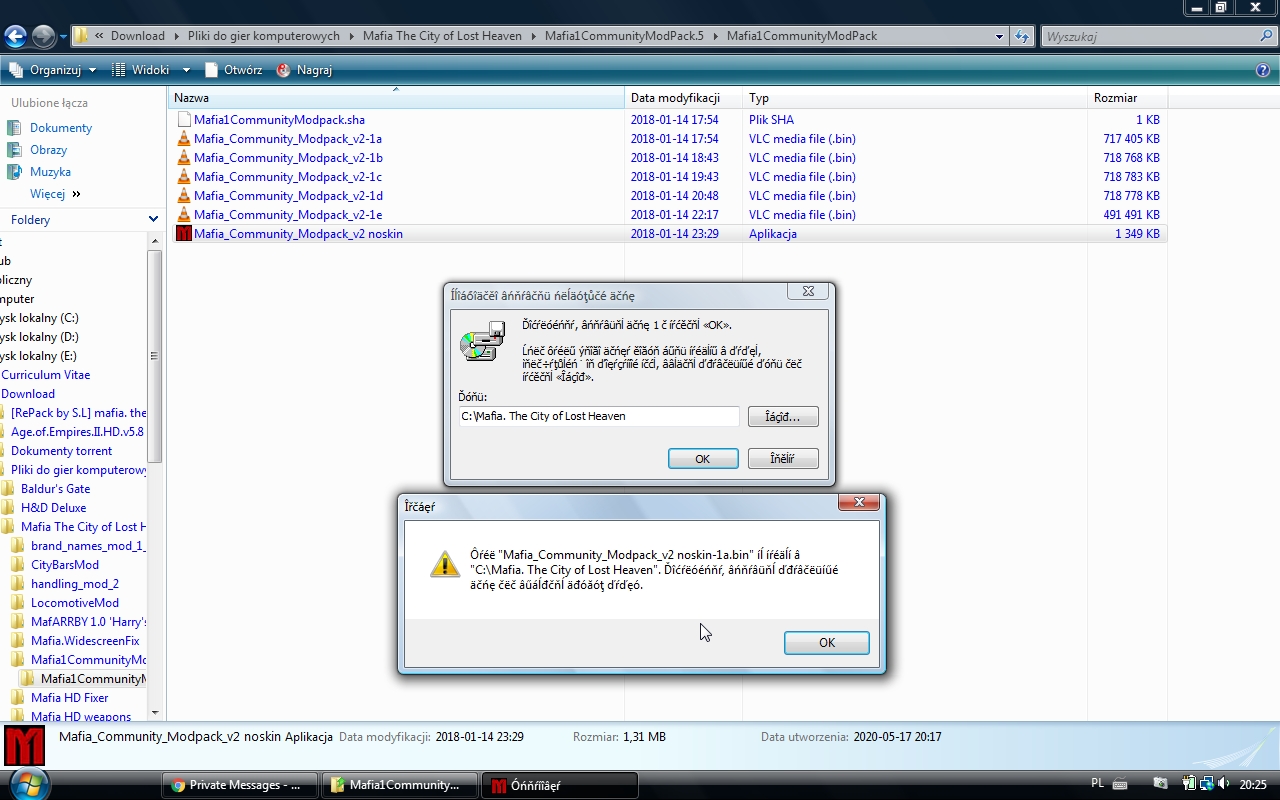Click the CityBarsMod folder icon in tree
The height and width of the screenshot is (800, 1280).
point(20,565)
